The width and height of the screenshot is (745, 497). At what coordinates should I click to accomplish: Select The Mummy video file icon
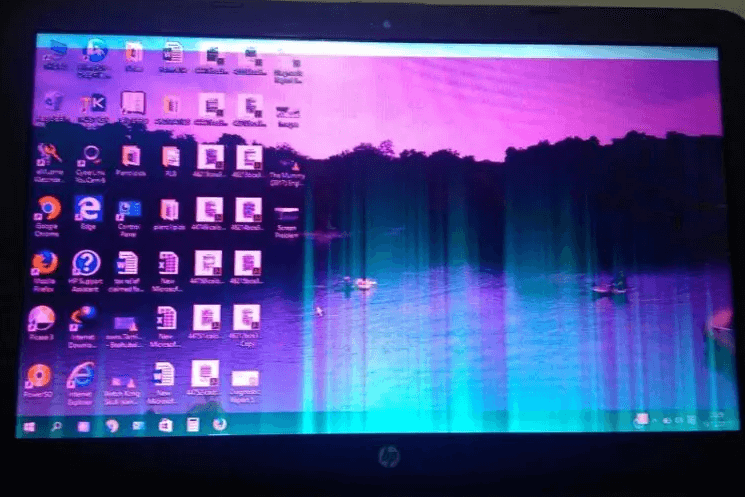286,159
